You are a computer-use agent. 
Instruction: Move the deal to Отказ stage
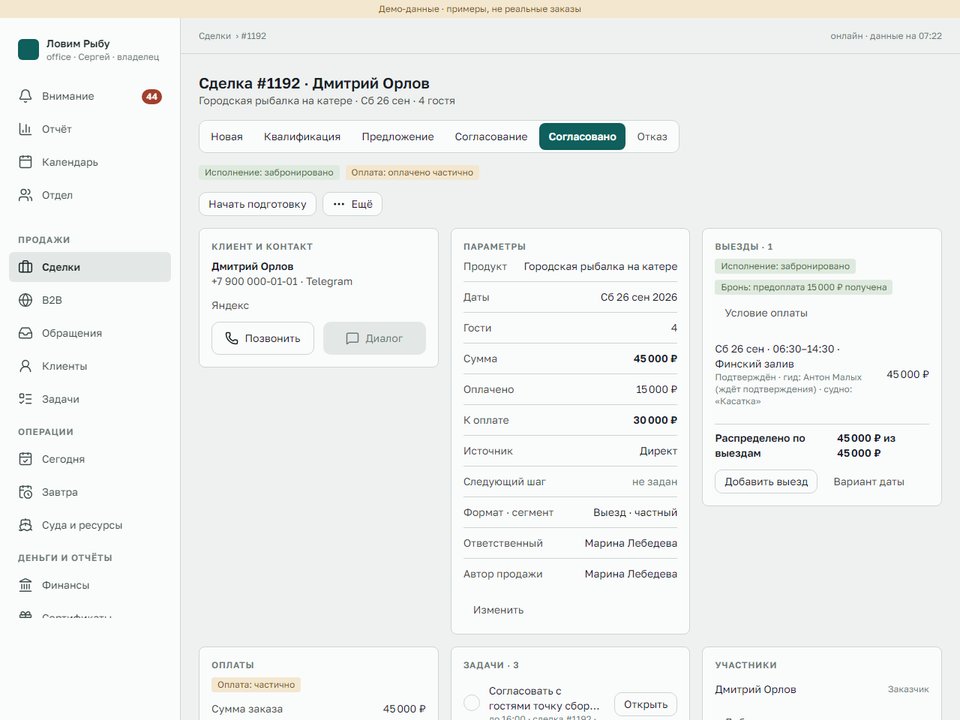click(x=652, y=137)
